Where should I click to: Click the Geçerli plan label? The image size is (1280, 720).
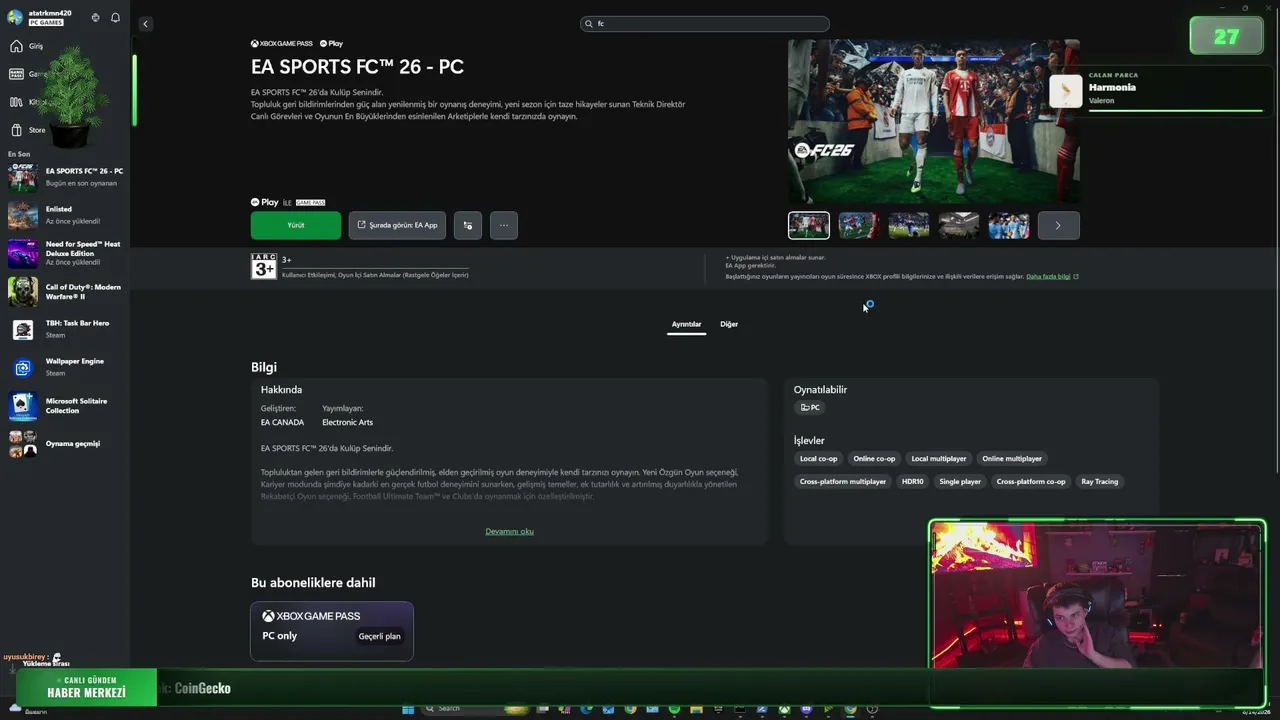click(x=380, y=636)
